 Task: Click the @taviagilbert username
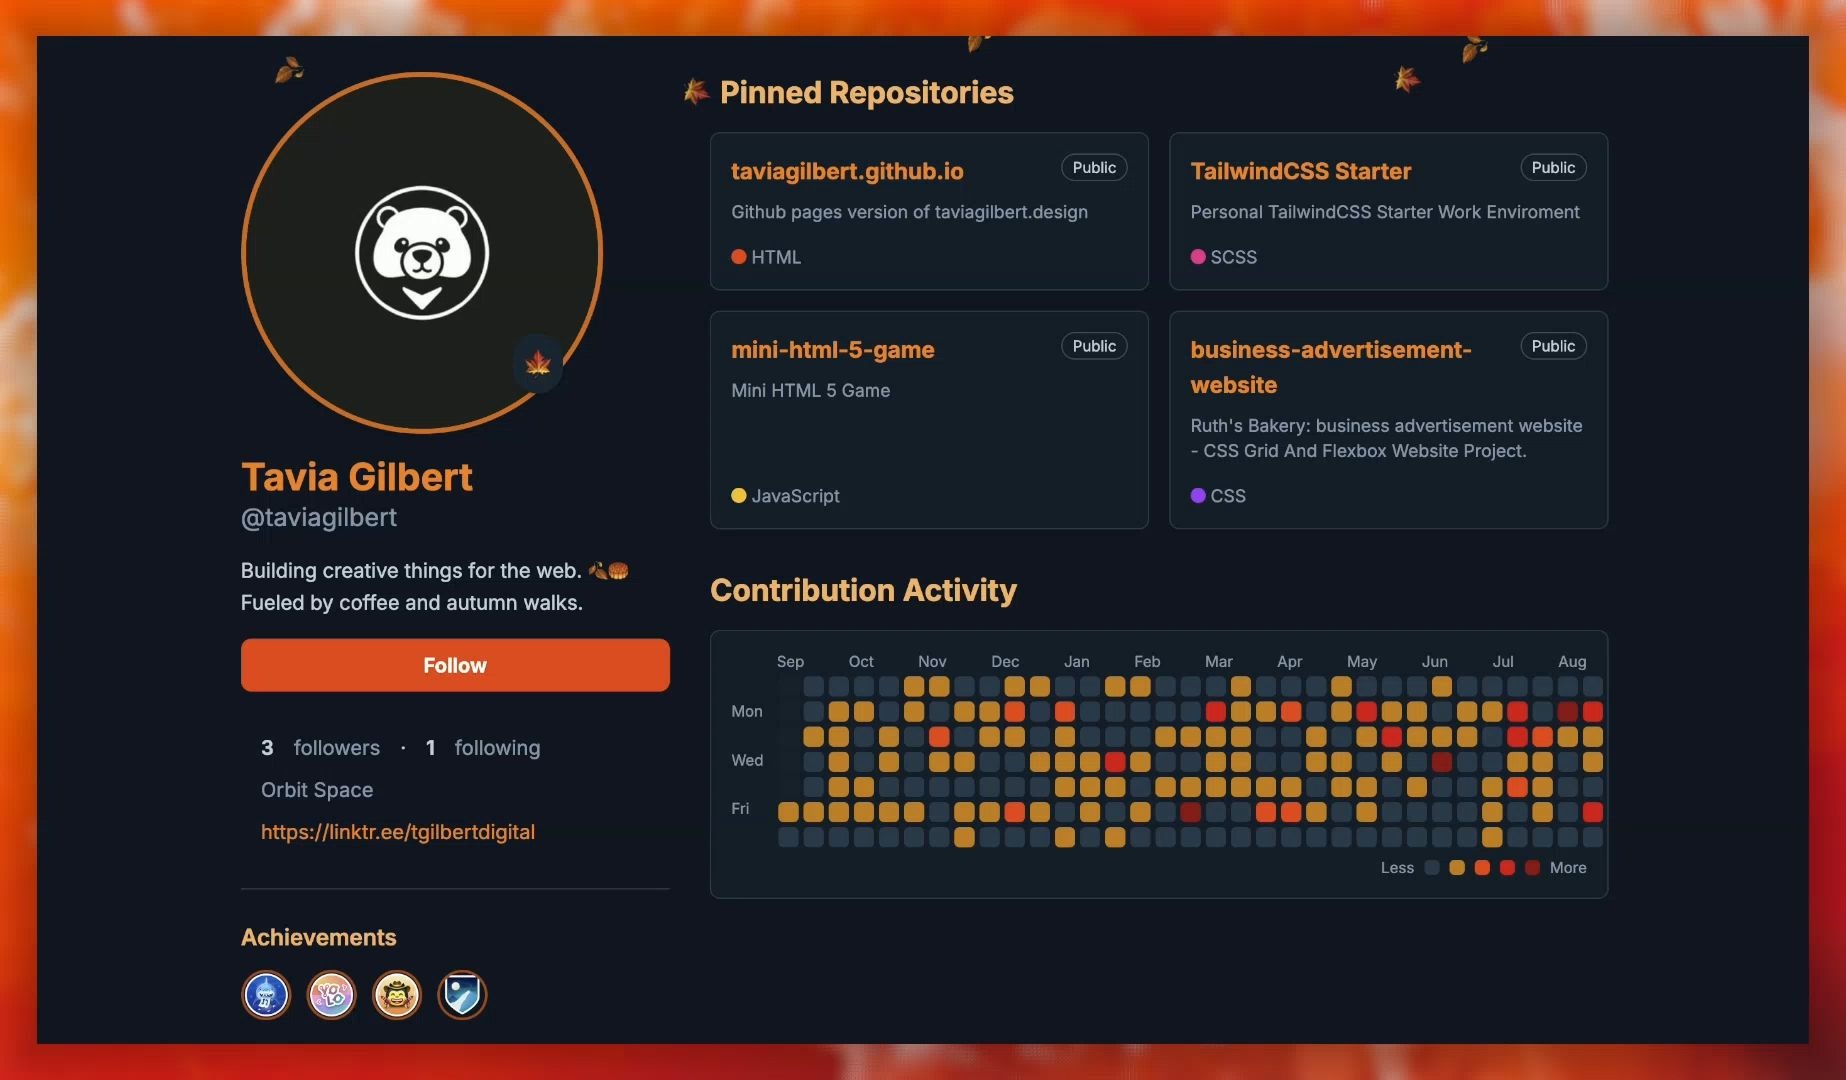coord(319,517)
